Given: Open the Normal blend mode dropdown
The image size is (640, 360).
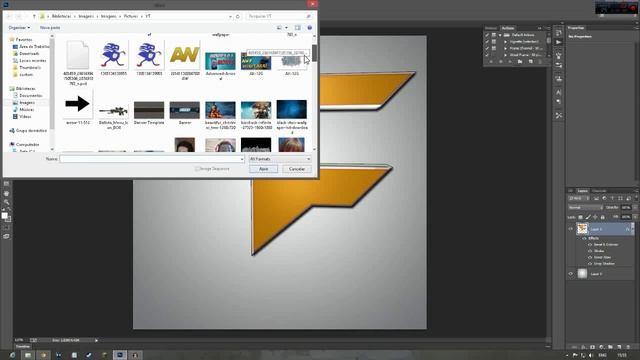Looking at the screenshot, I should coord(585,208).
